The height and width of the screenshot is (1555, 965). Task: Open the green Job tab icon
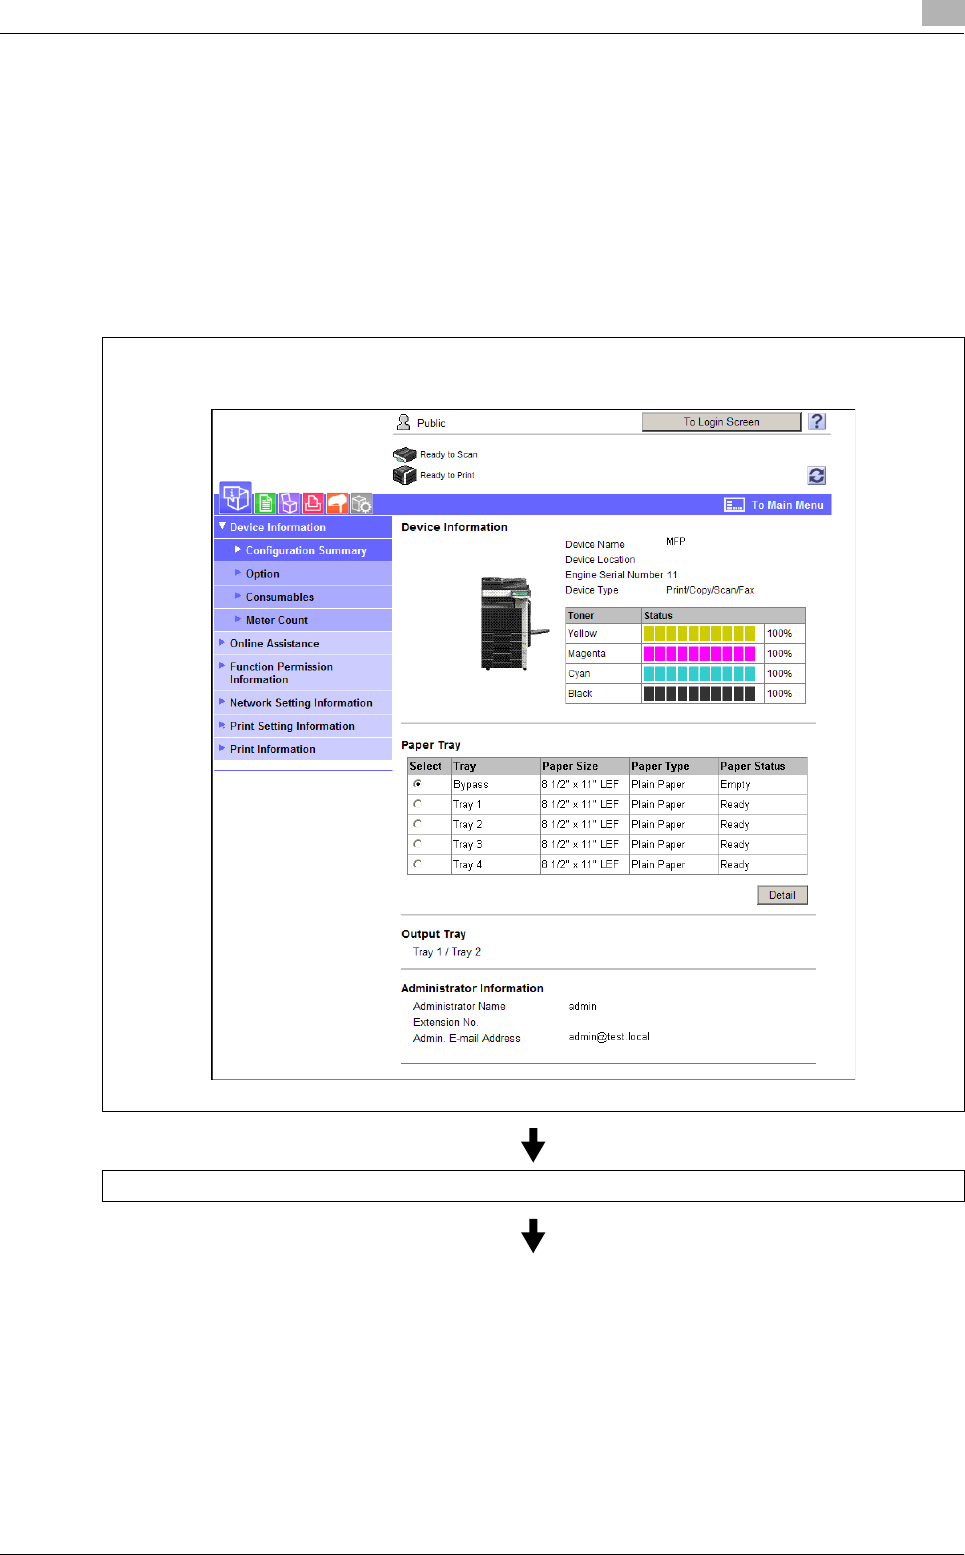265,503
